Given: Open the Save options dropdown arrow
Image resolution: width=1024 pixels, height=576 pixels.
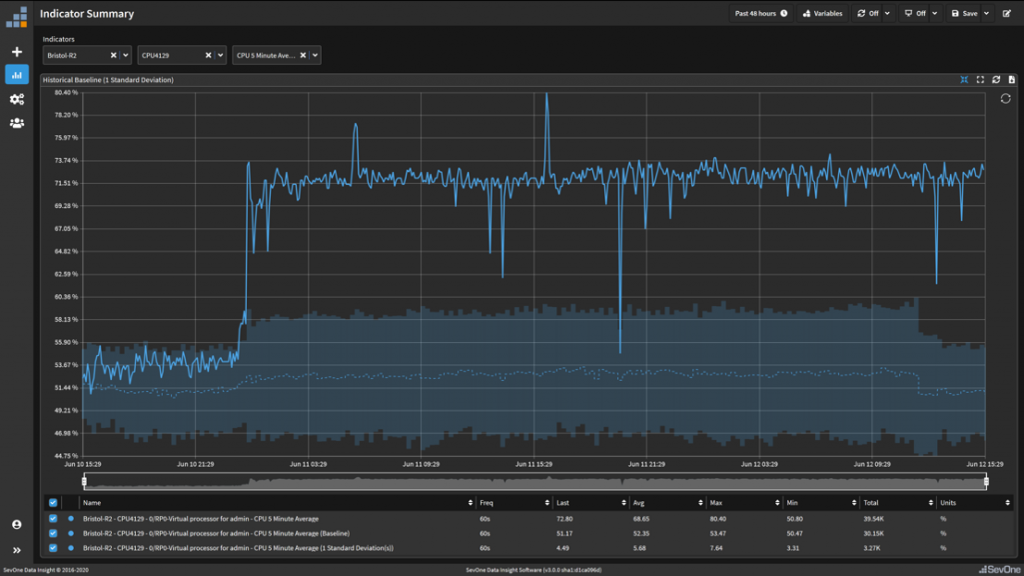Looking at the screenshot, I should (987, 13).
